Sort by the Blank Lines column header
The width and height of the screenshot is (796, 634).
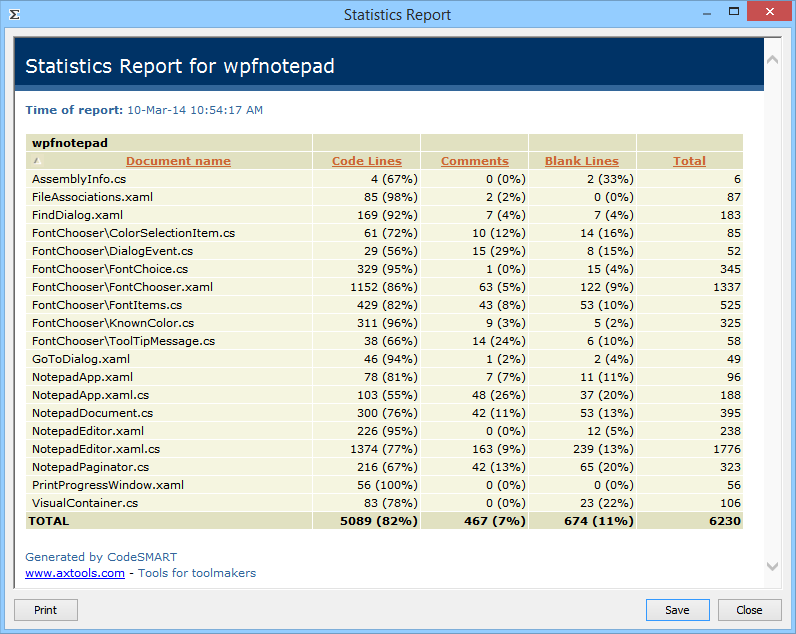(x=582, y=161)
